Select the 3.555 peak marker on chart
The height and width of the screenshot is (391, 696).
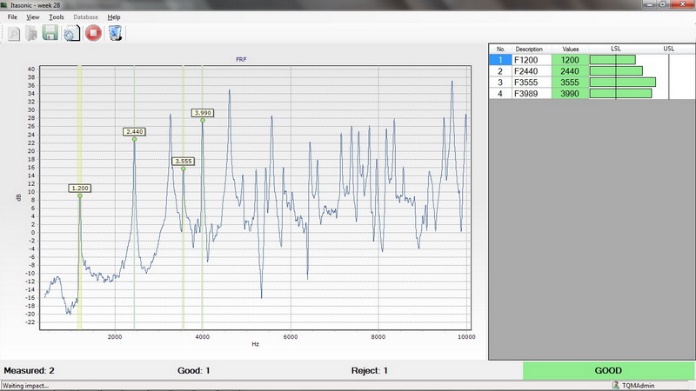183,161
